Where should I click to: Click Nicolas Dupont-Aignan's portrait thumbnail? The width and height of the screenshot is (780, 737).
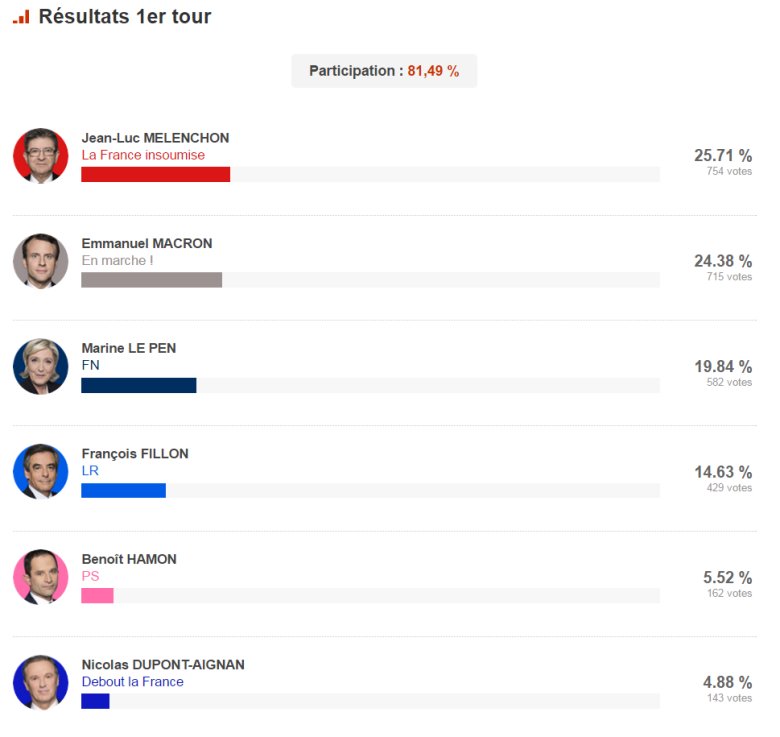pyautogui.click(x=41, y=683)
